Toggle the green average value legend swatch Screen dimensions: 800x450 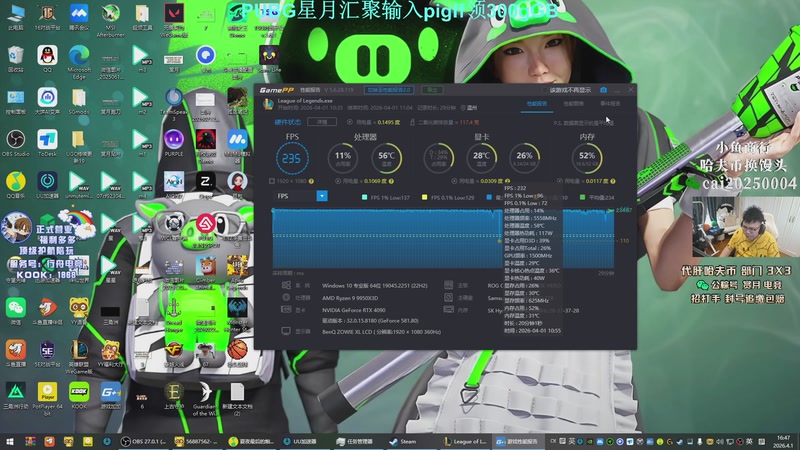pyautogui.click(x=582, y=197)
